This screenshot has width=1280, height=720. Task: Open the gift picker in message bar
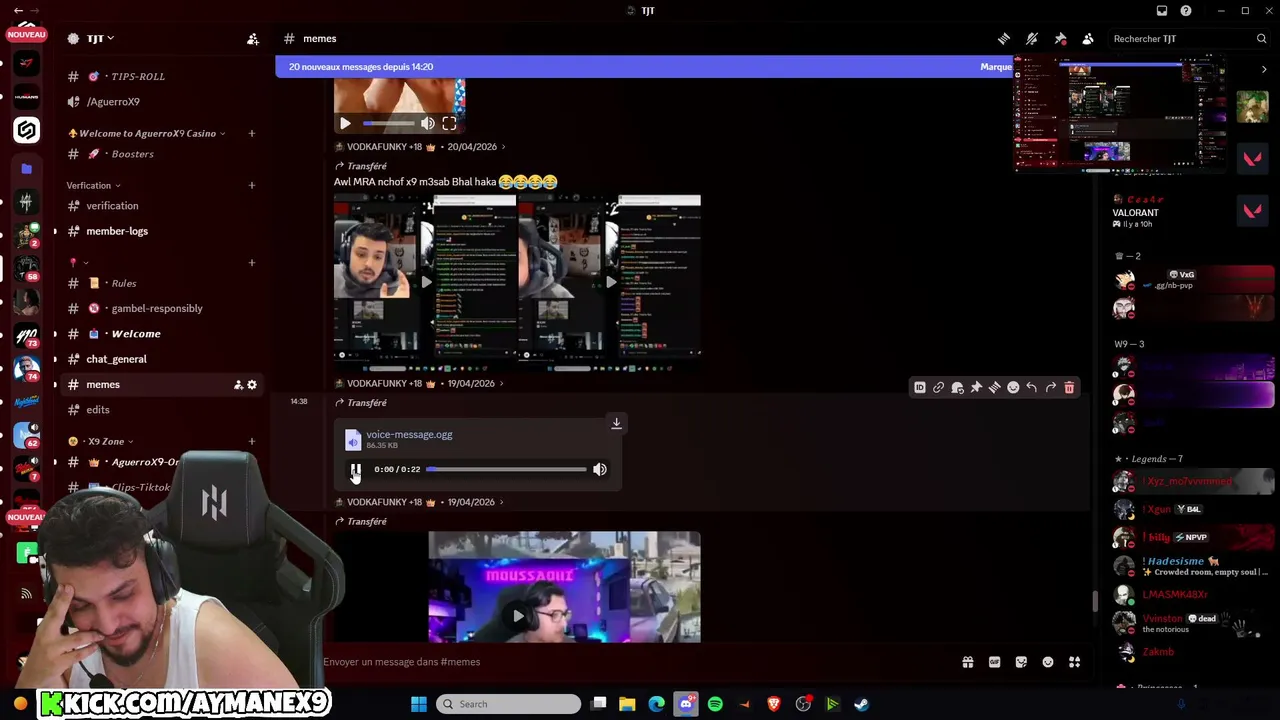tap(968, 662)
